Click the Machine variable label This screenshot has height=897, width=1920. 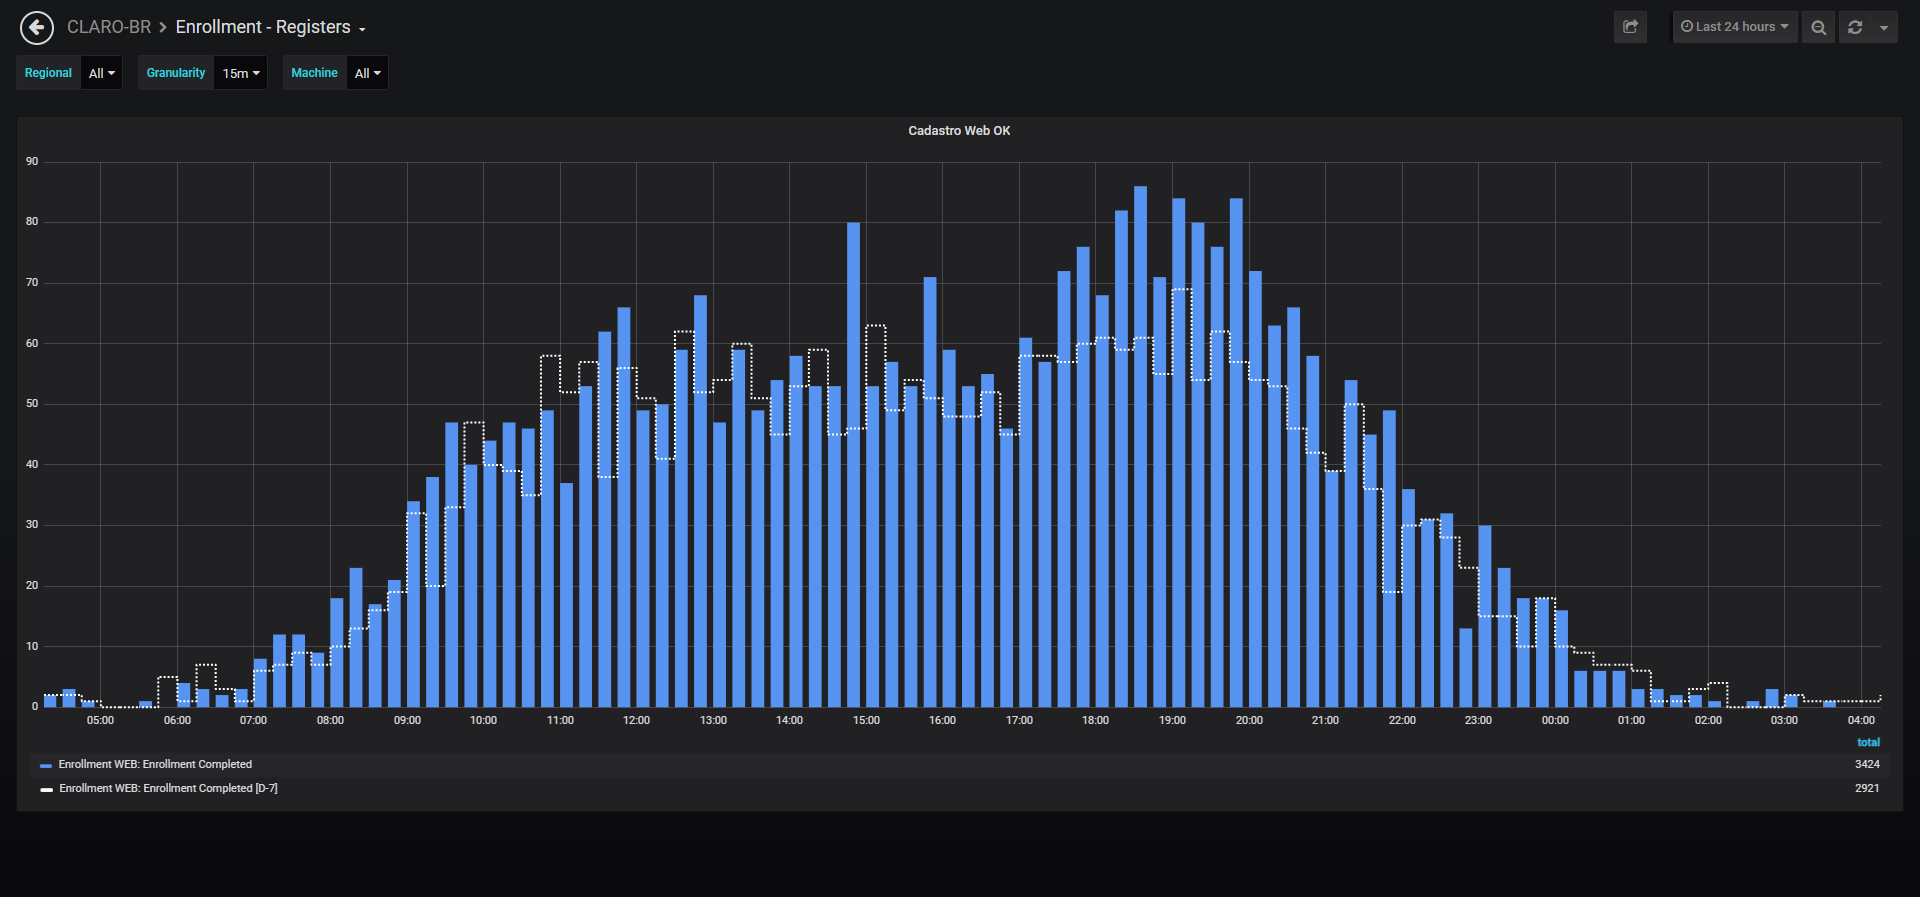click(x=315, y=73)
